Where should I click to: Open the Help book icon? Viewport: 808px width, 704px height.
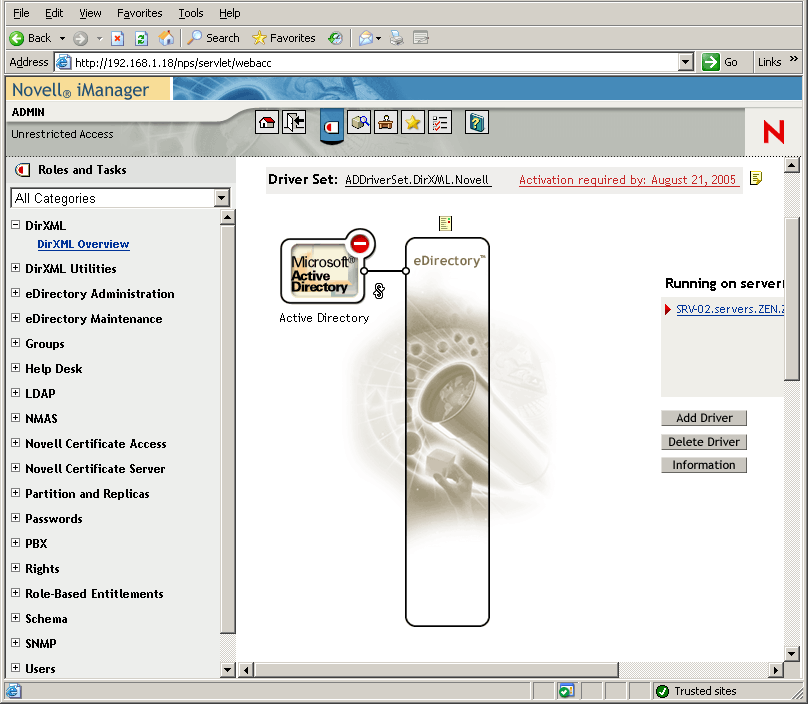point(476,122)
